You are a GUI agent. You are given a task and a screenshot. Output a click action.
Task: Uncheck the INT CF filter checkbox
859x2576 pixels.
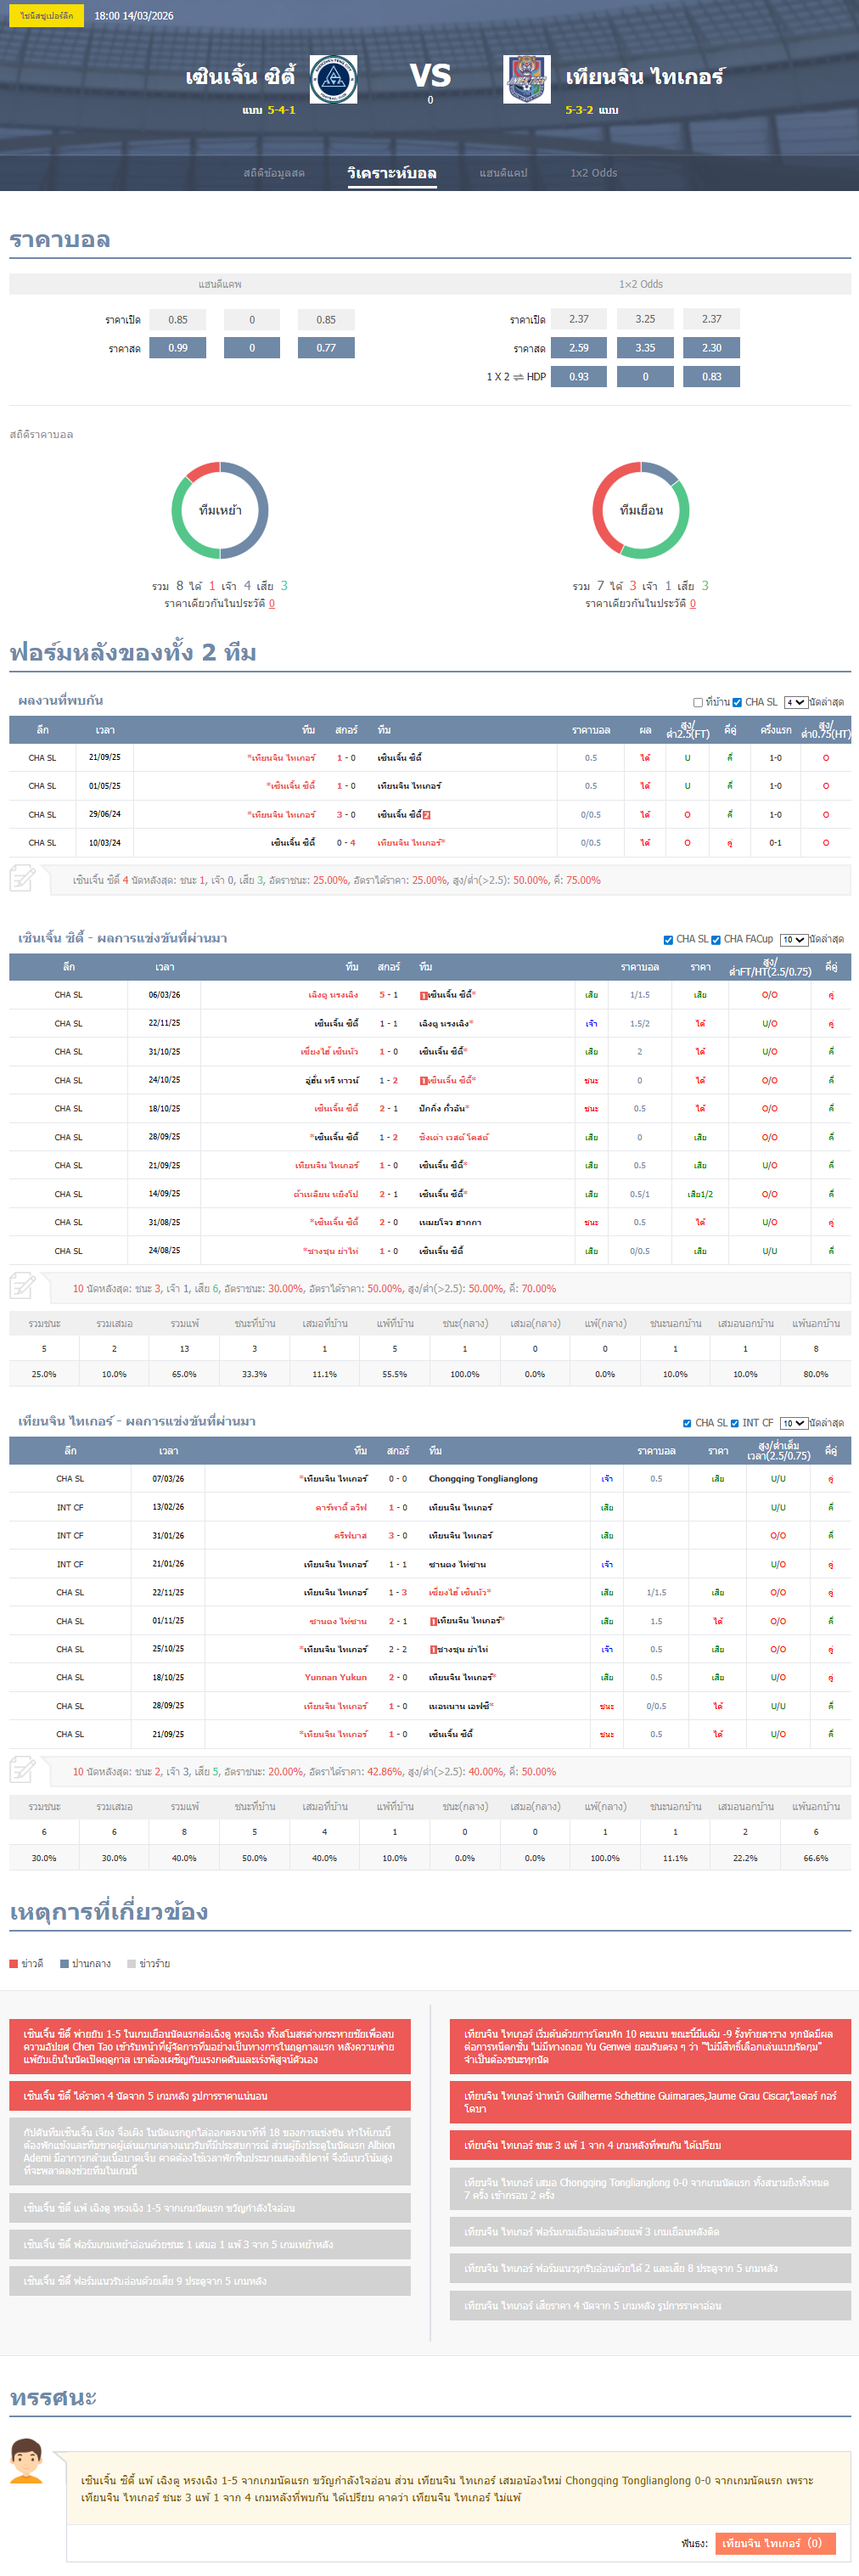pos(735,1423)
